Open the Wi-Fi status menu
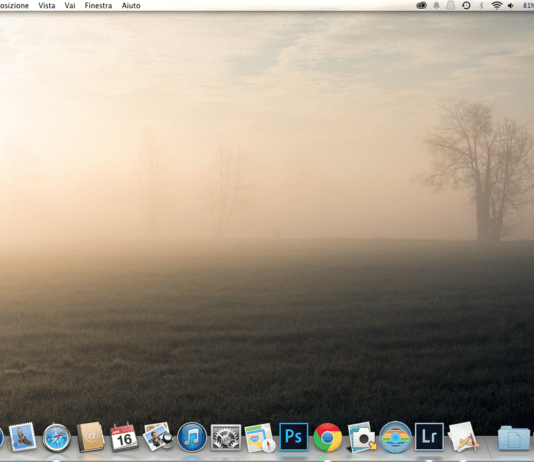The image size is (534, 462). coord(497,5)
